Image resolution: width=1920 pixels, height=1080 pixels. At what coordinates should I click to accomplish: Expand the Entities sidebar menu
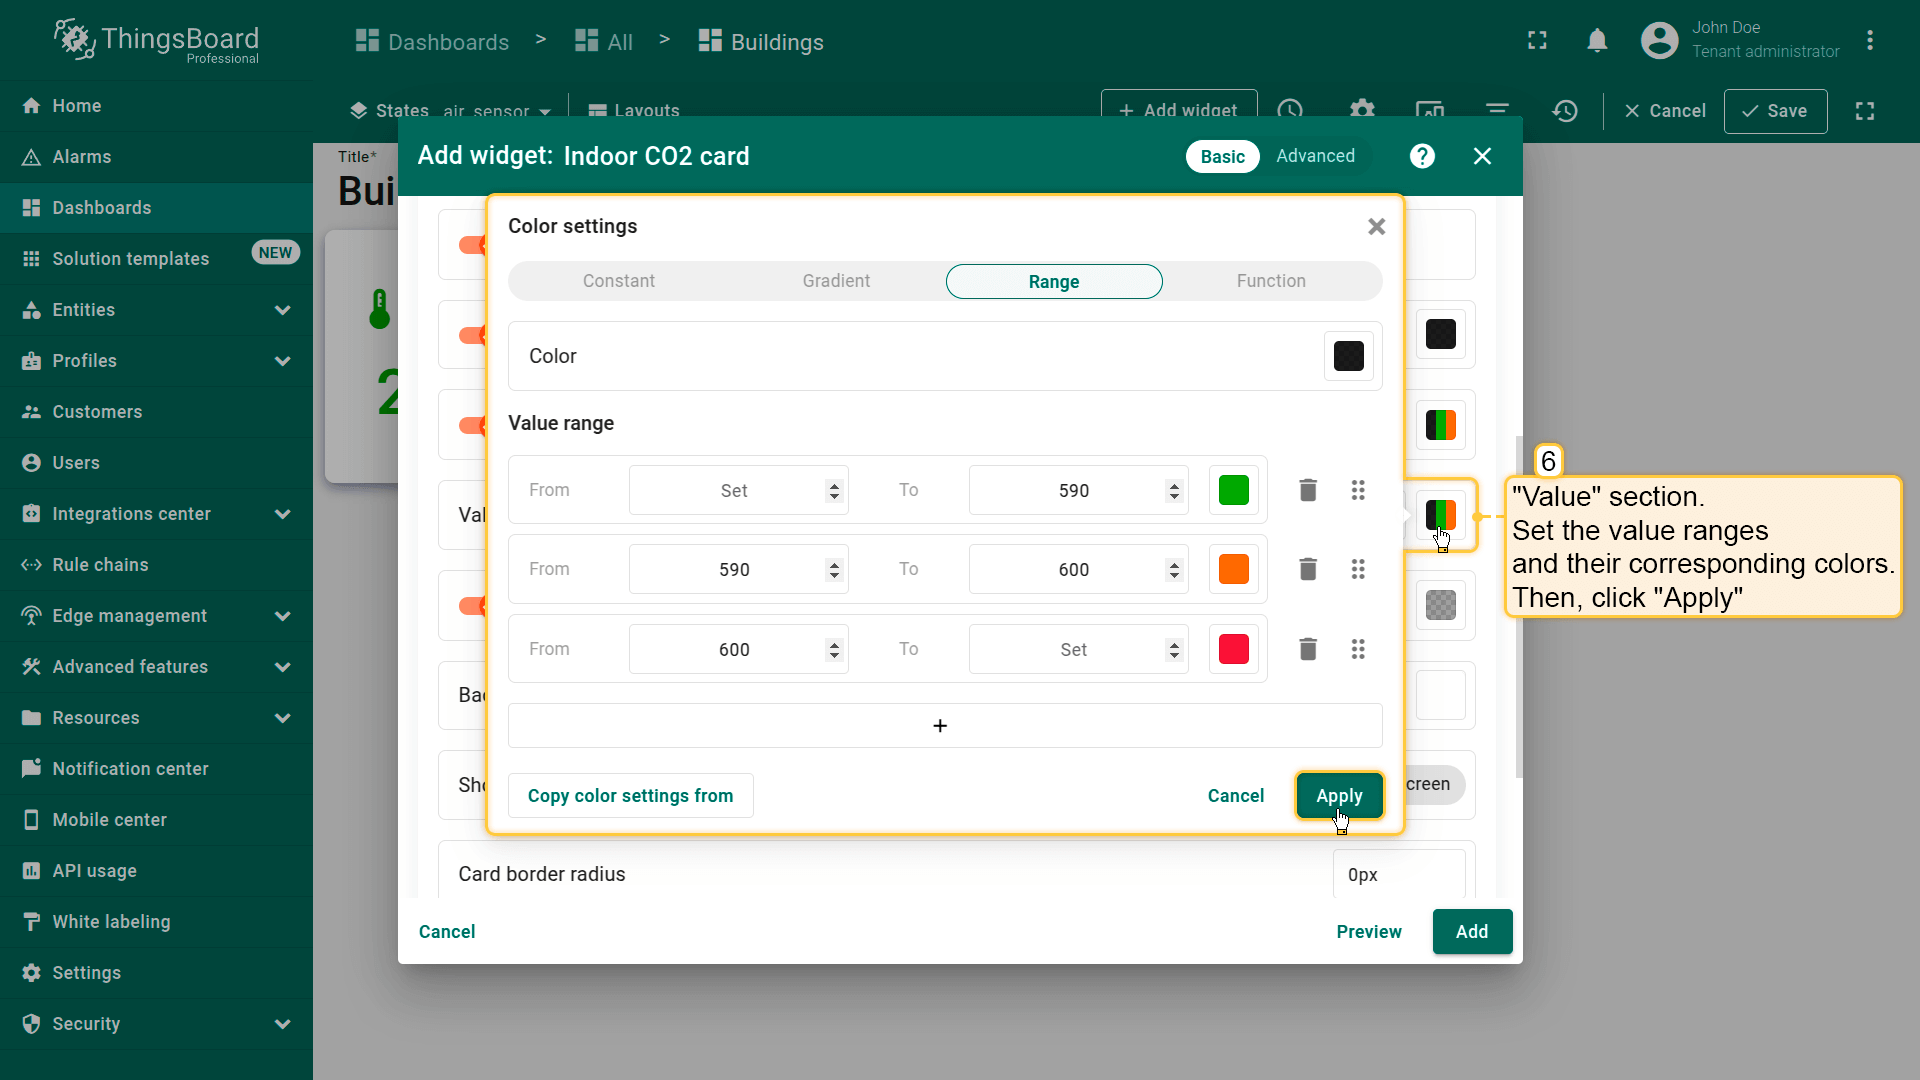[x=282, y=310]
